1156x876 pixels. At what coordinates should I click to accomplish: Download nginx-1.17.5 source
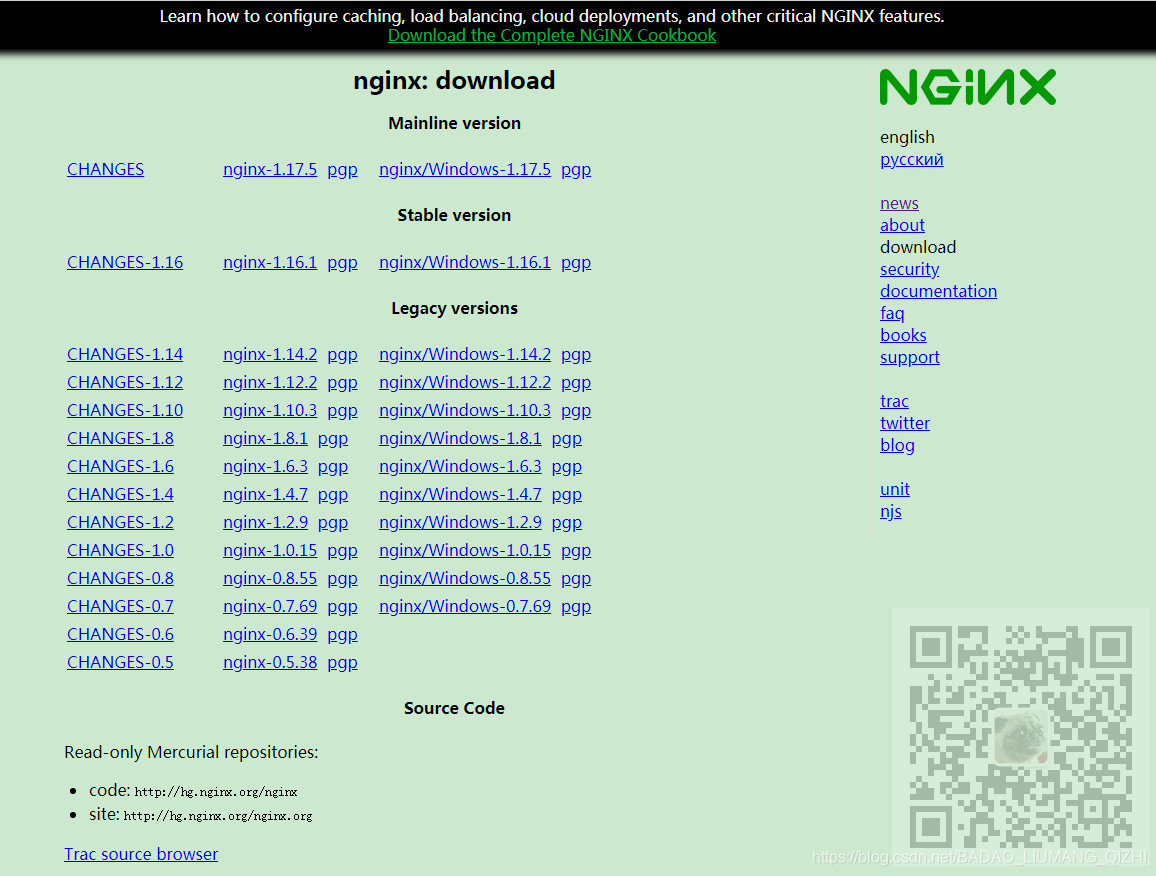pos(270,170)
